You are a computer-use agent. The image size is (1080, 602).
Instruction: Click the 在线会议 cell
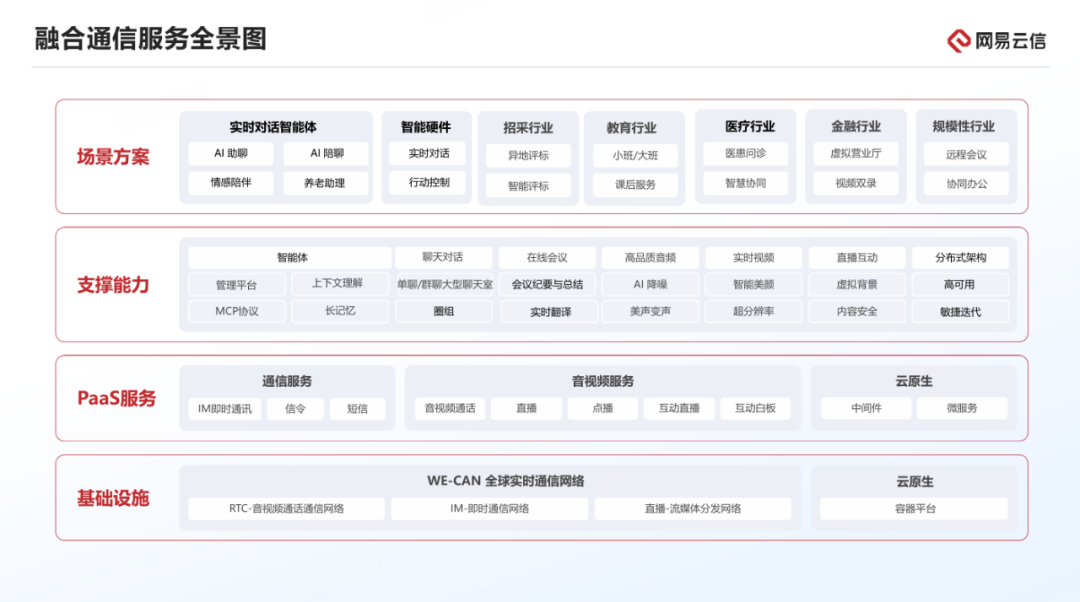pyautogui.click(x=547, y=258)
